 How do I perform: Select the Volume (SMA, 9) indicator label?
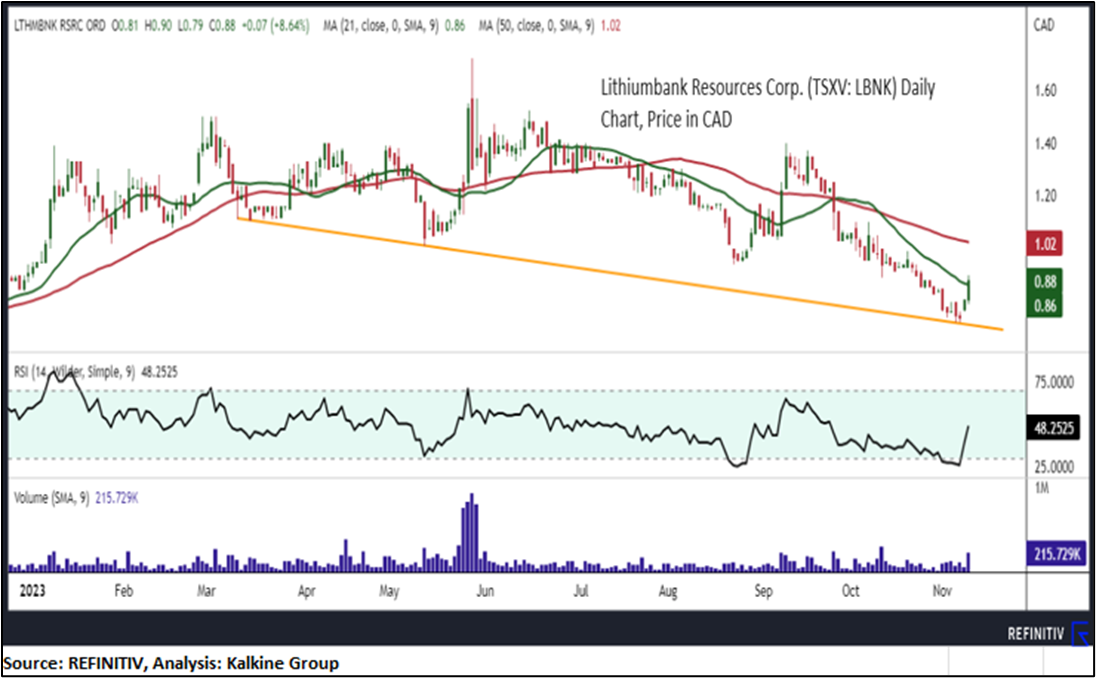point(52,498)
